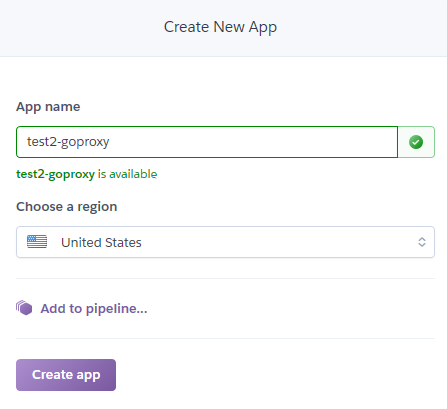Click the green availability checkmark icon
447x409 pixels.
pos(416,142)
